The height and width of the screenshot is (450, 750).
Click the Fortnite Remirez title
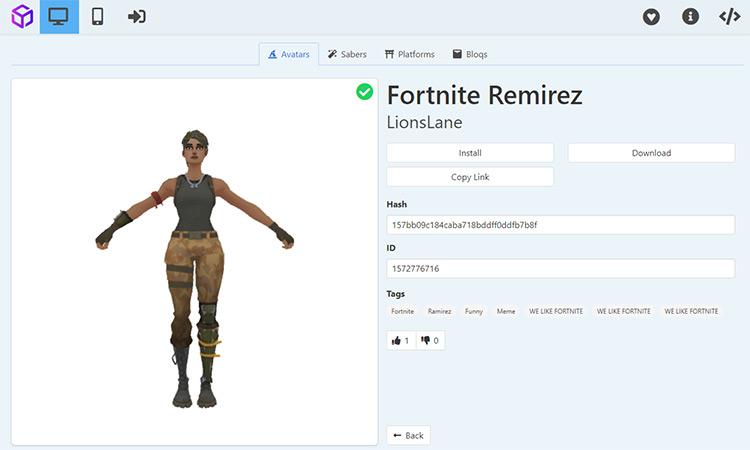(x=485, y=95)
